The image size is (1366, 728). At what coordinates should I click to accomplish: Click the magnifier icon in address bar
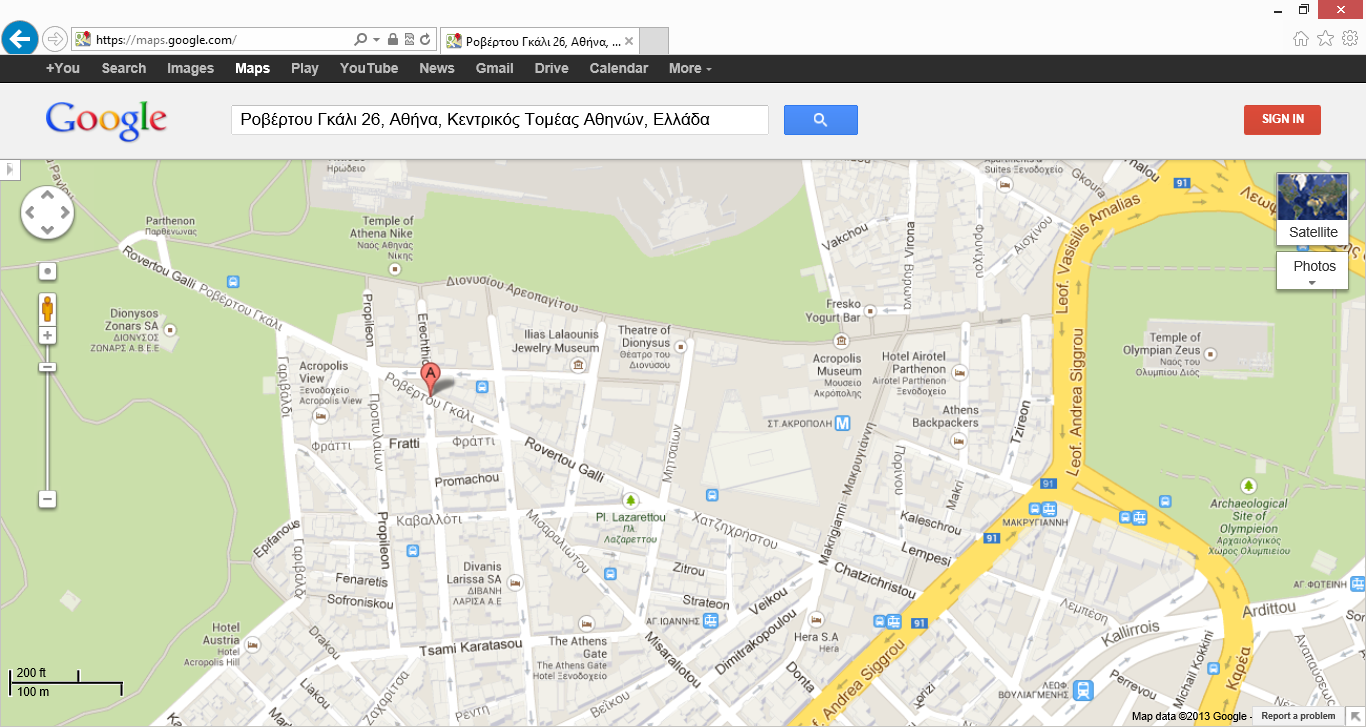pyautogui.click(x=361, y=40)
